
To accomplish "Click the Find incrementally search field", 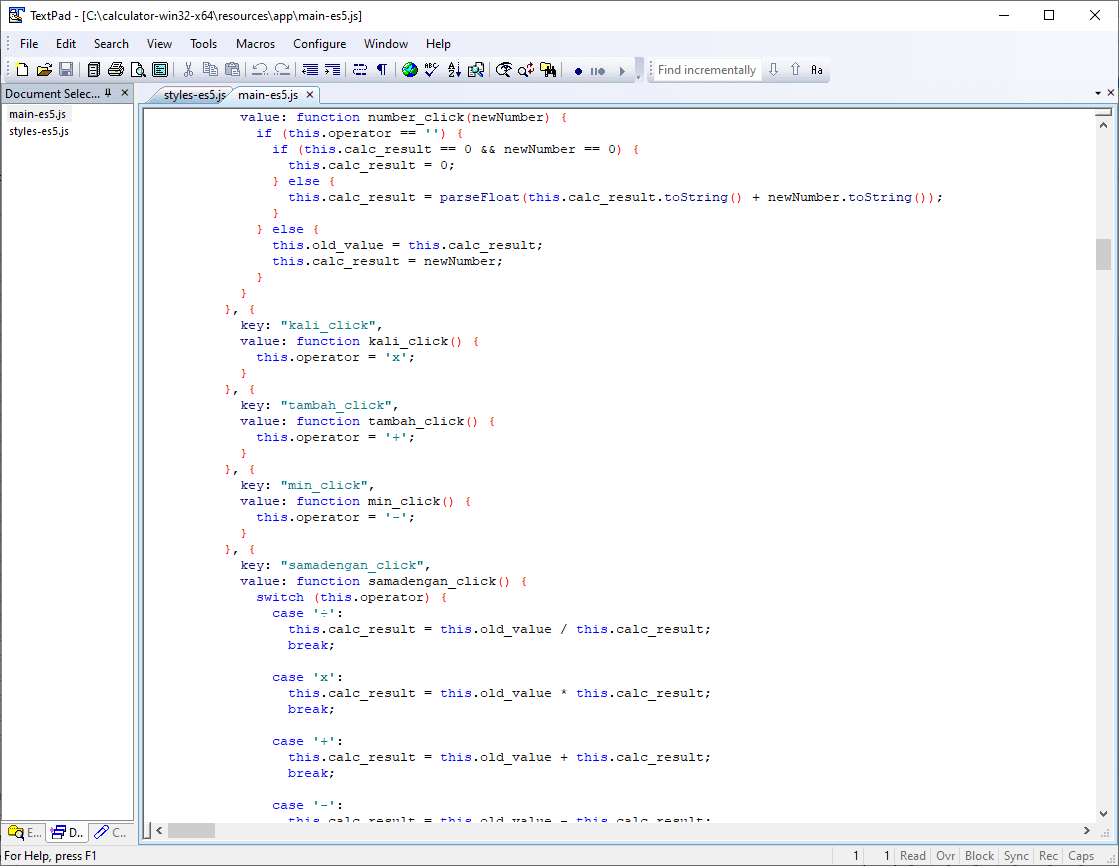I will [x=707, y=70].
